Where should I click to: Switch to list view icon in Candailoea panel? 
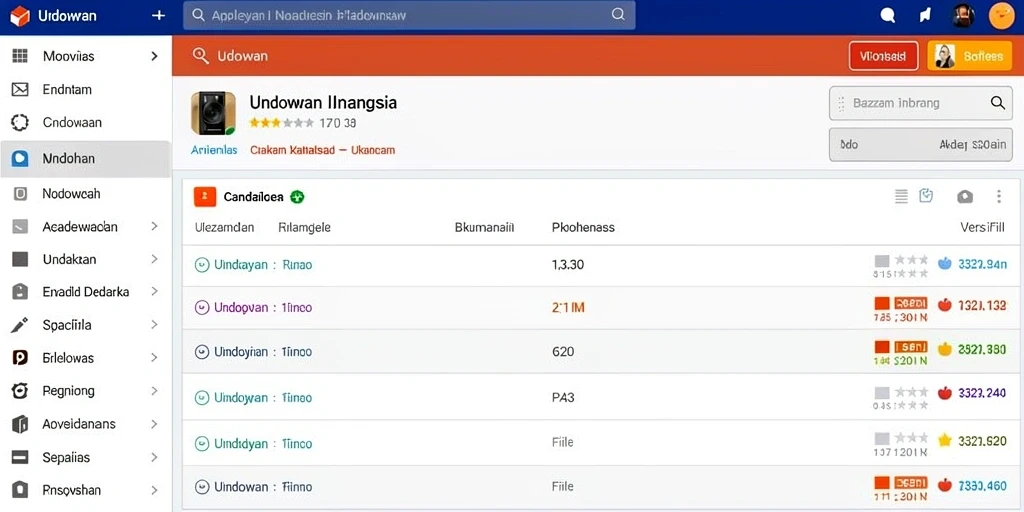click(901, 197)
